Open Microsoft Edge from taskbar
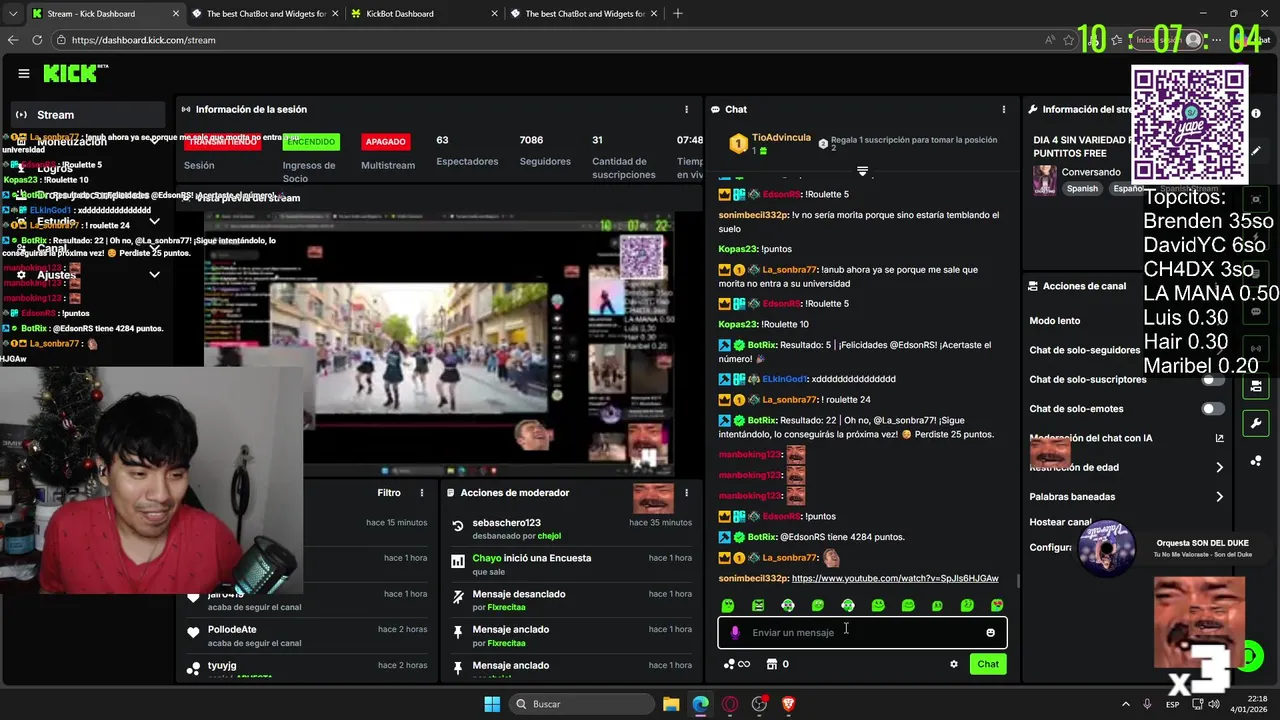Image resolution: width=1280 pixels, height=720 pixels. [700, 704]
